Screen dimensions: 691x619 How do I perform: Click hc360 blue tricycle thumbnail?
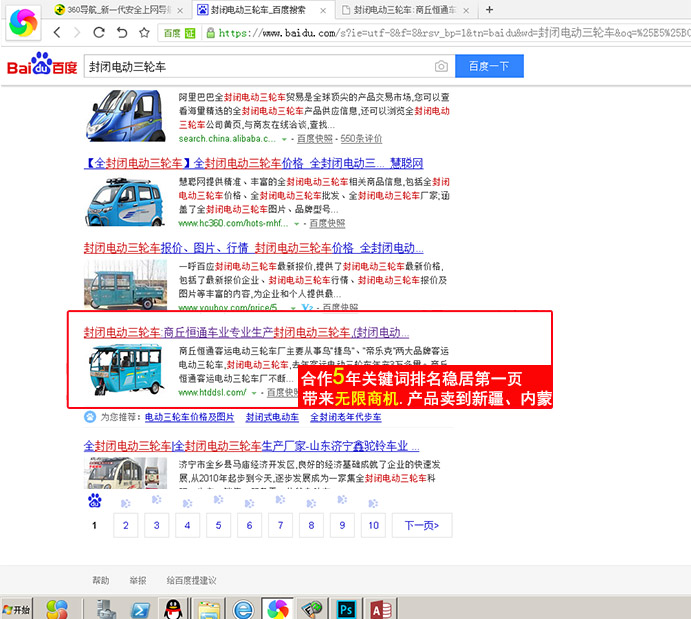tap(125, 201)
